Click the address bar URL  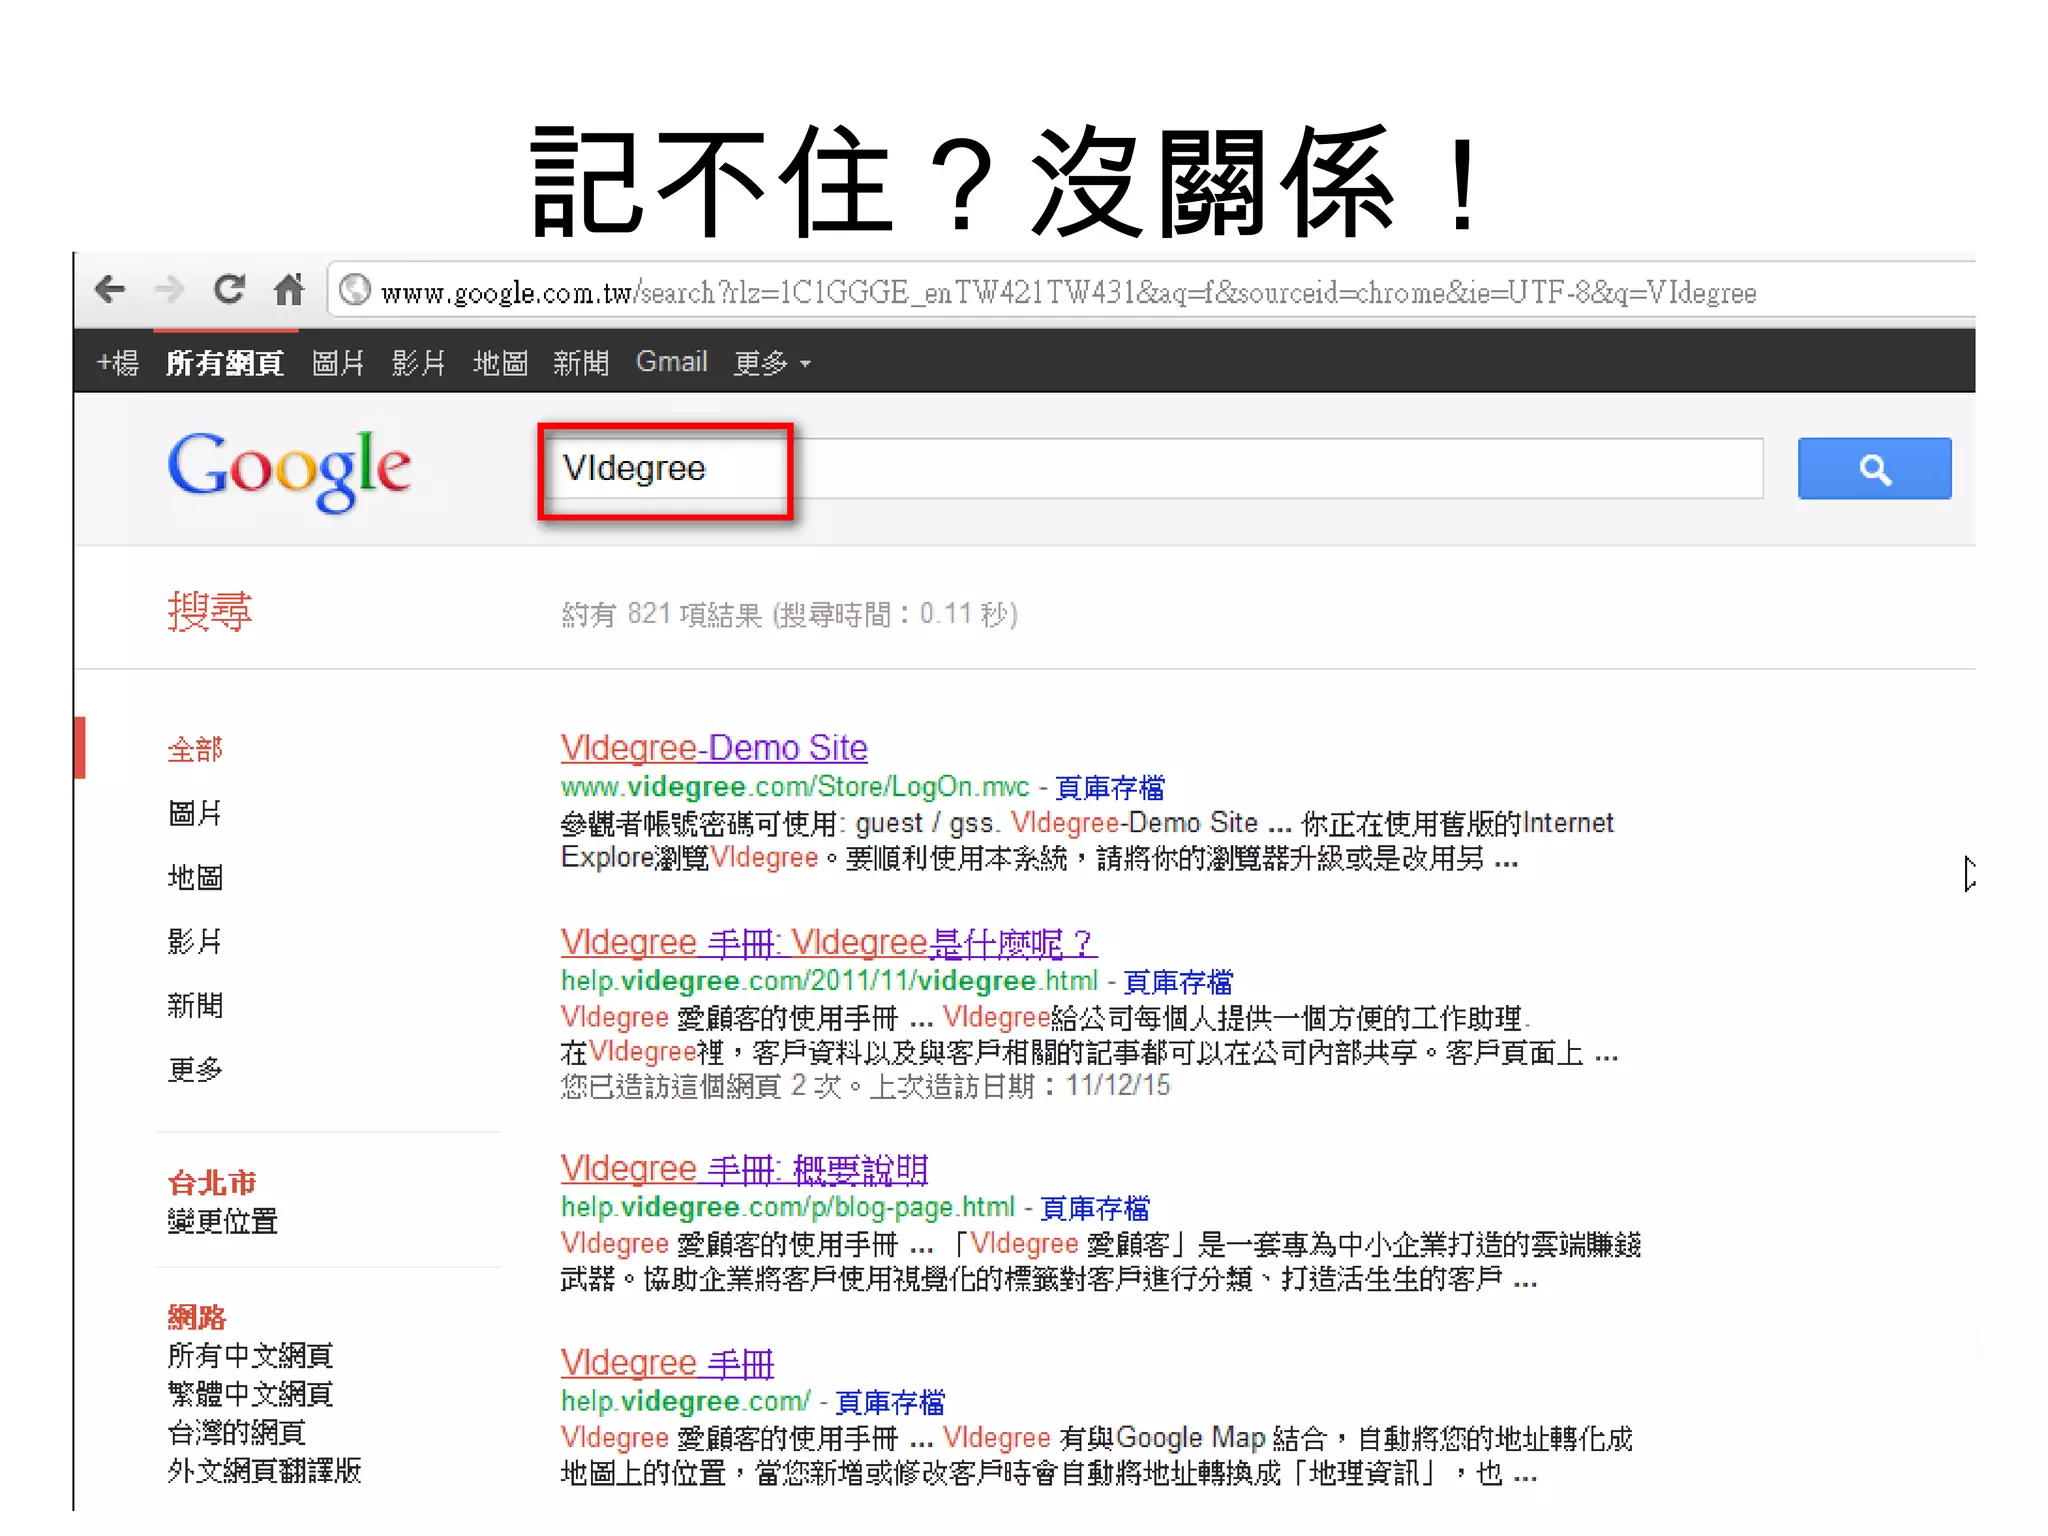pyautogui.click(x=1068, y=292)
